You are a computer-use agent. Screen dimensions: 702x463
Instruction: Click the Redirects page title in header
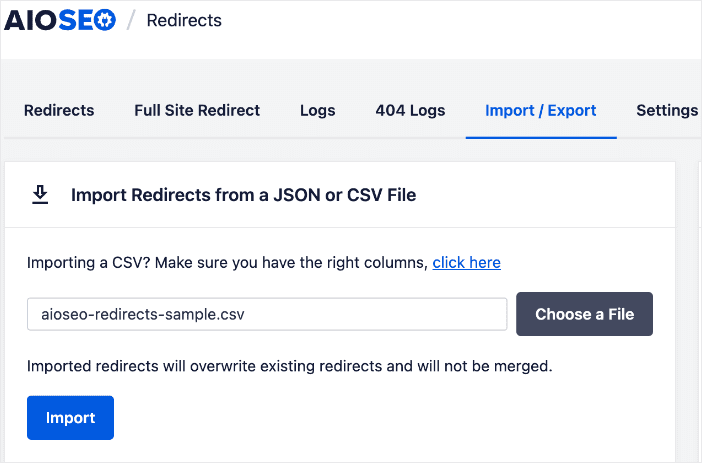click(x=184, y=20)
